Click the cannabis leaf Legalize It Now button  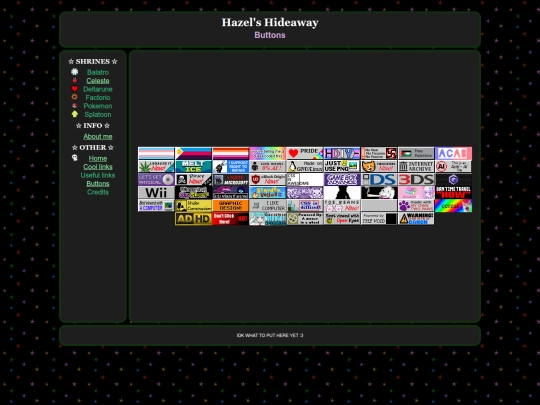156,166
